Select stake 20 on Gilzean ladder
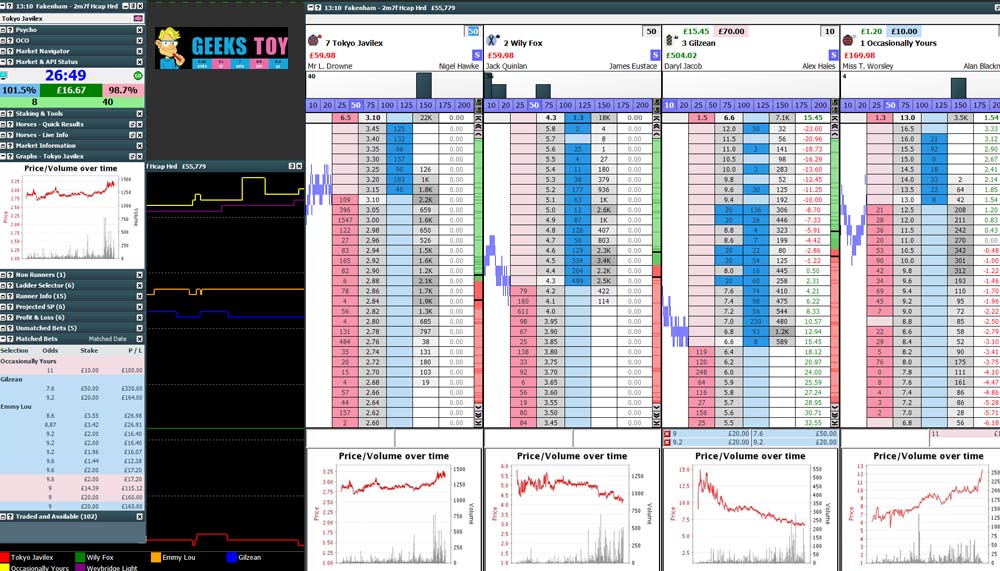The height and width of the screenshot is (571, 1000). click(684, 105)
